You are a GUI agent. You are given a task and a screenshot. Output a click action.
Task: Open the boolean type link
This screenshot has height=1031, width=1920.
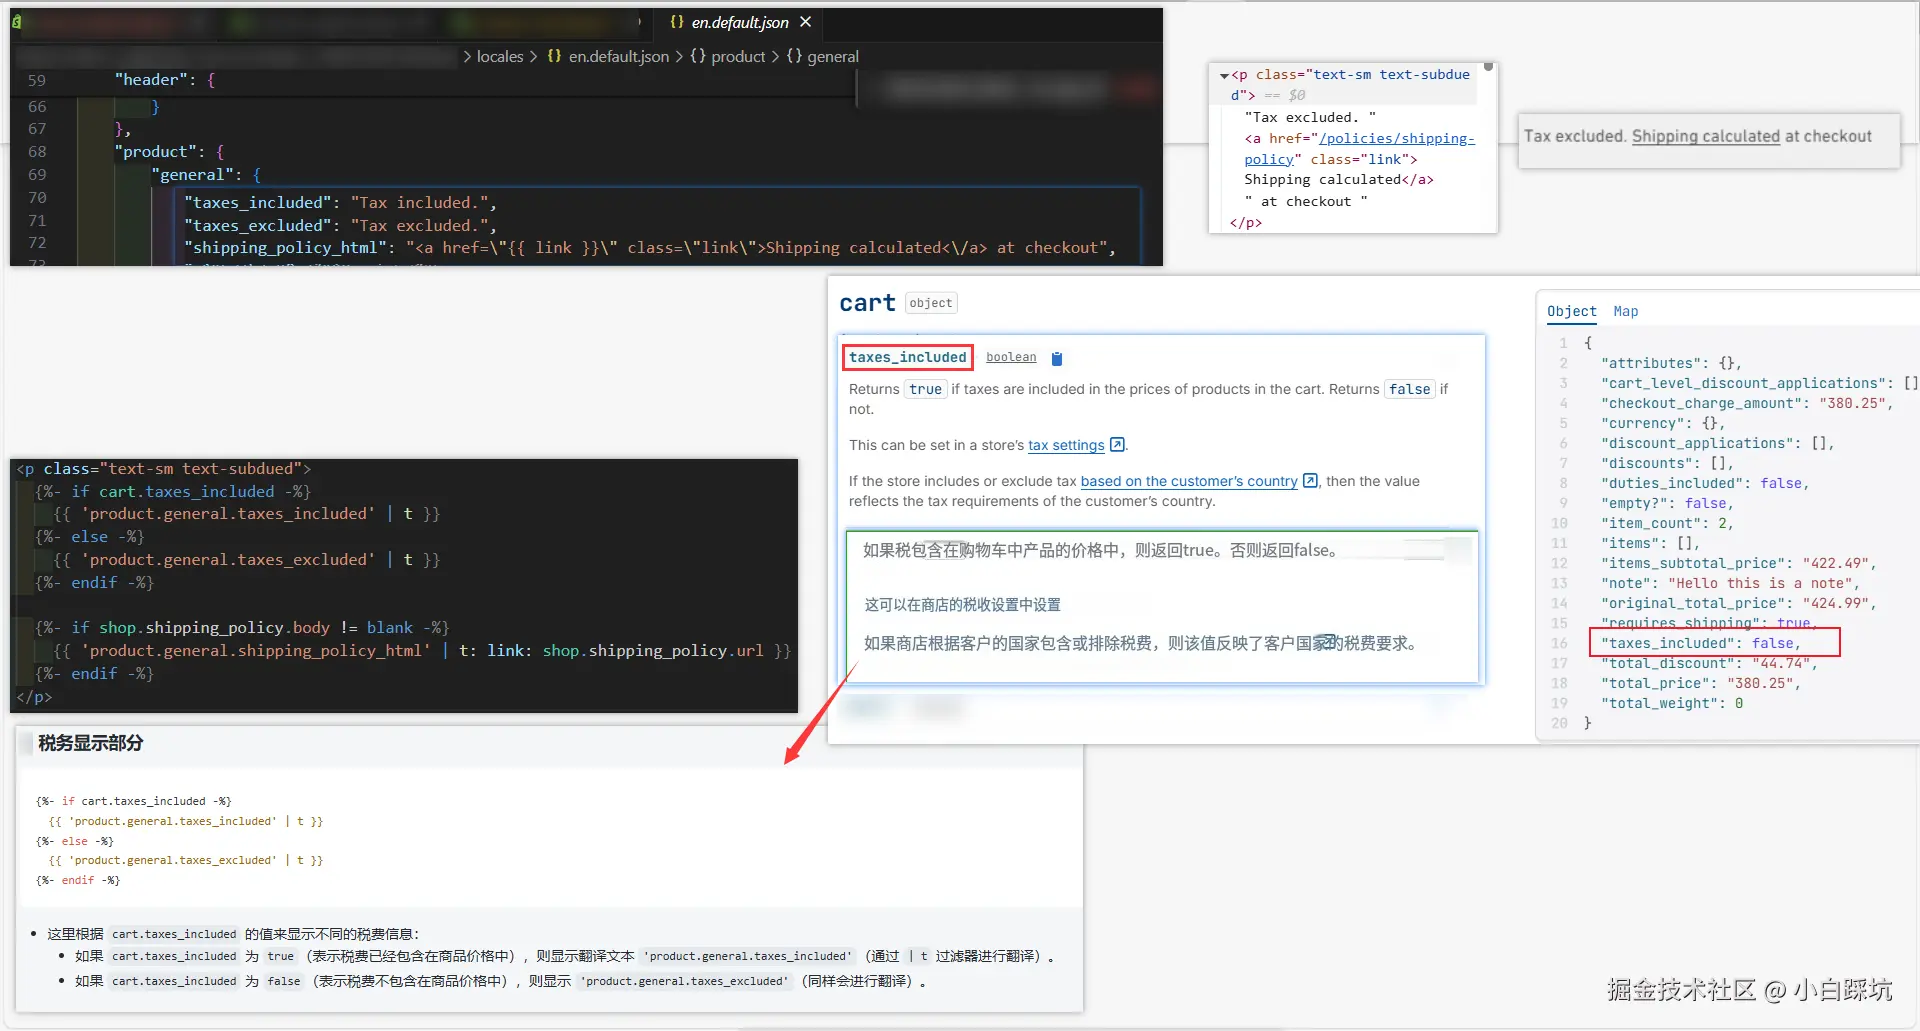[x=1011, y=357]
